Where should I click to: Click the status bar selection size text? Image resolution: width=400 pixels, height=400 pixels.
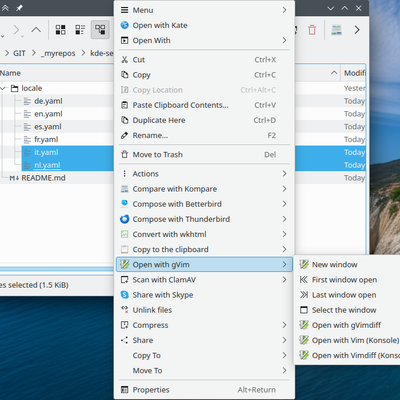[34, 285]
